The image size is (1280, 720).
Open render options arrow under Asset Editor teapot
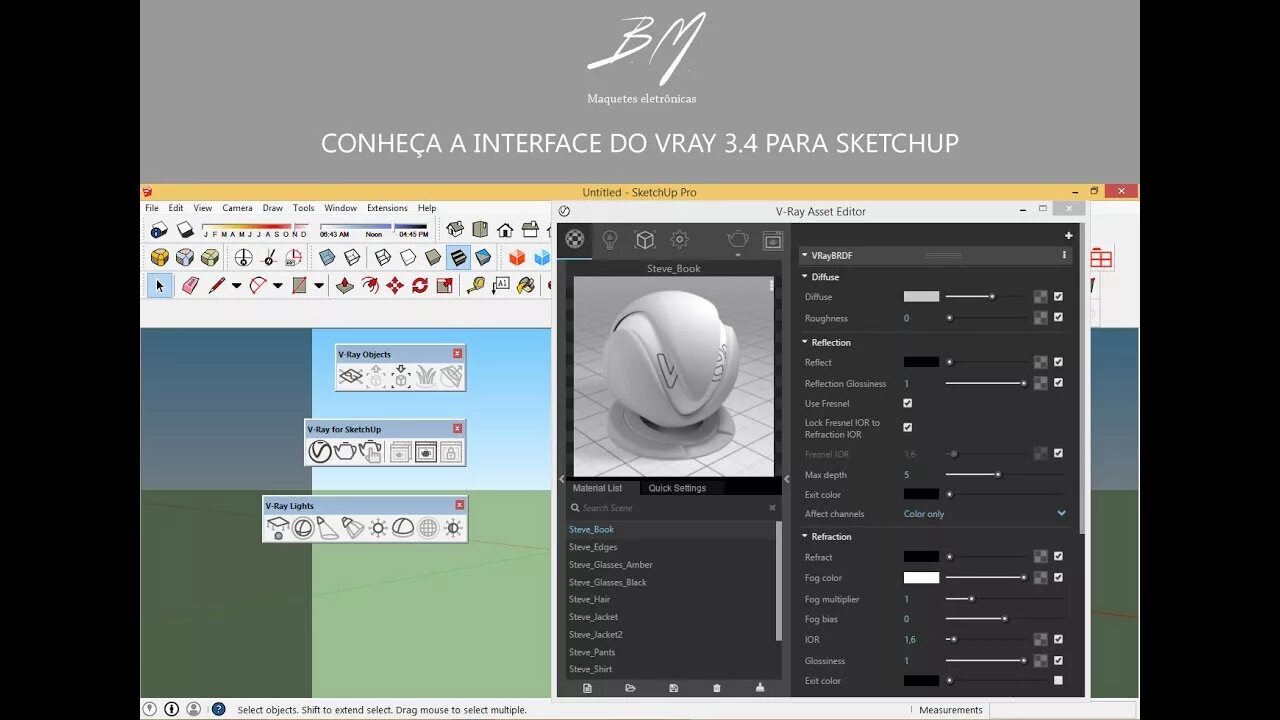[x=738, y=255]
